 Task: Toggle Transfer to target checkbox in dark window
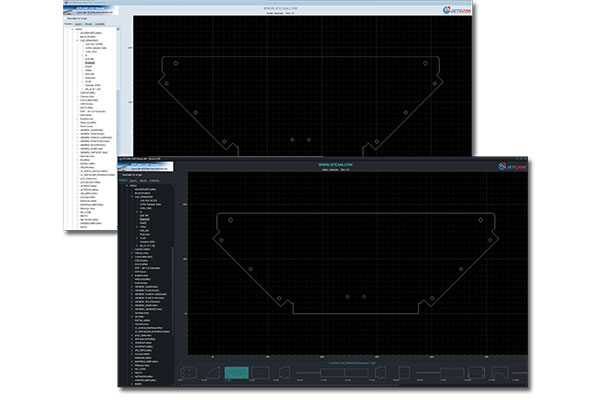pos(121,175)
